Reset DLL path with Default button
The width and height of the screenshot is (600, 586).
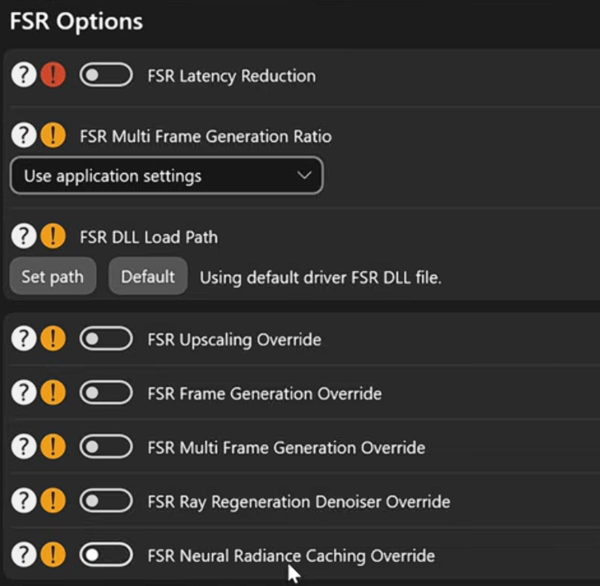[x=148, y=276]
